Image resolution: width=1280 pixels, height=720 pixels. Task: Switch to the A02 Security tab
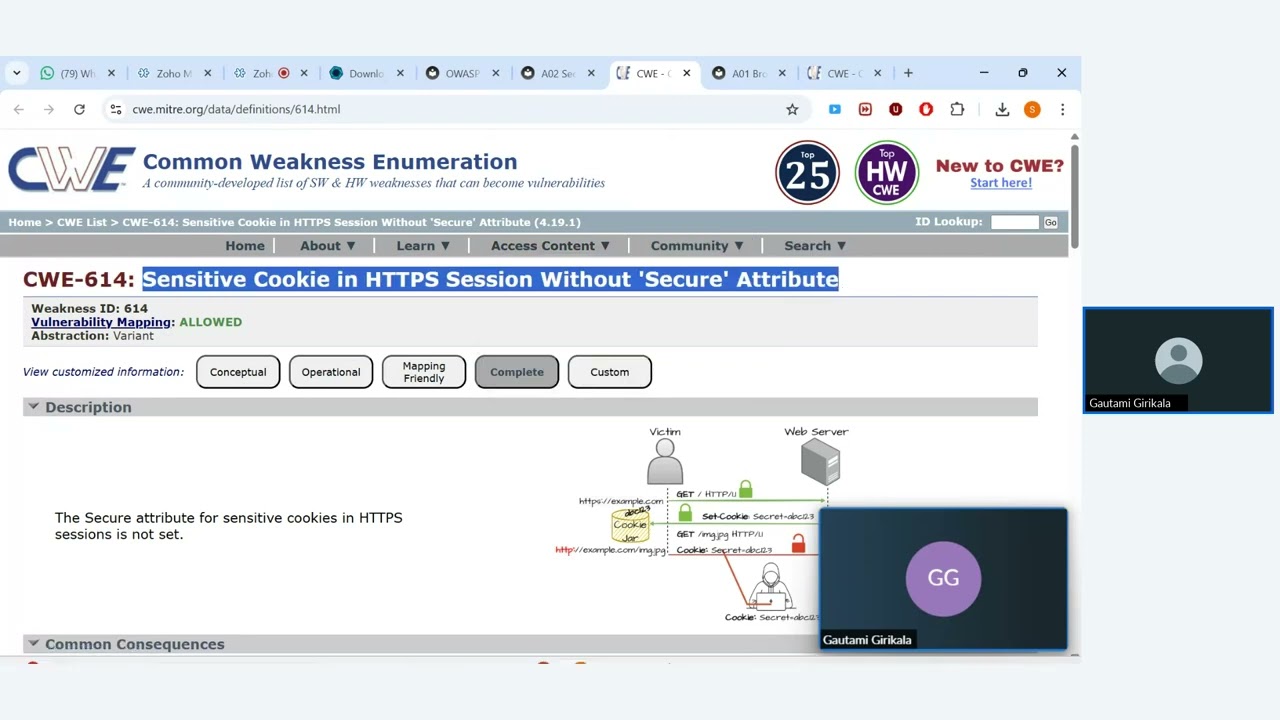tap(550, 73)
